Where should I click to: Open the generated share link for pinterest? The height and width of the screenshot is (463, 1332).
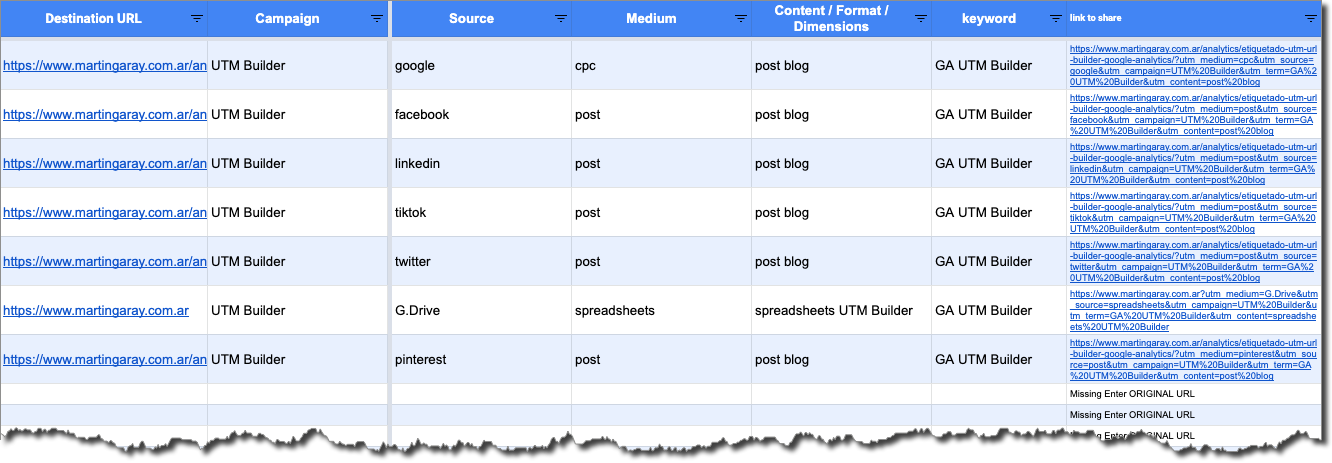pyautogui.click(x=1193, y=359)
